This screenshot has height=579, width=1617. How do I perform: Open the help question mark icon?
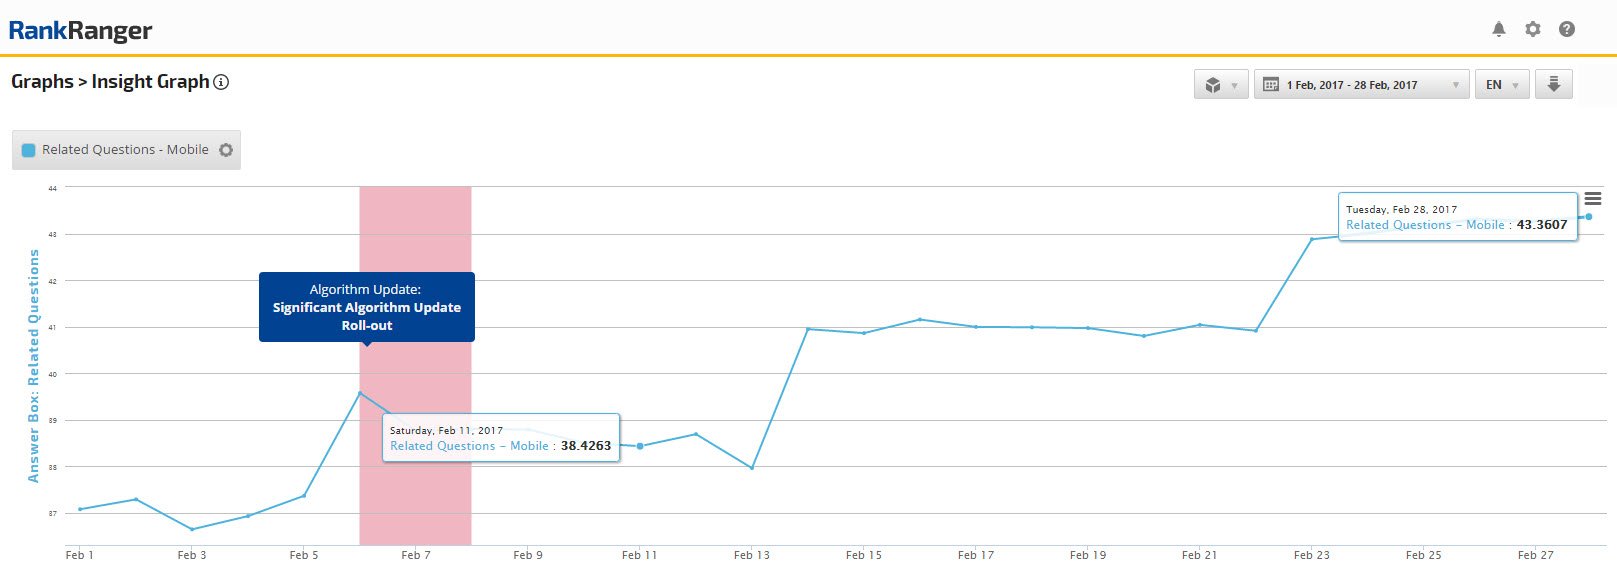1567,29
